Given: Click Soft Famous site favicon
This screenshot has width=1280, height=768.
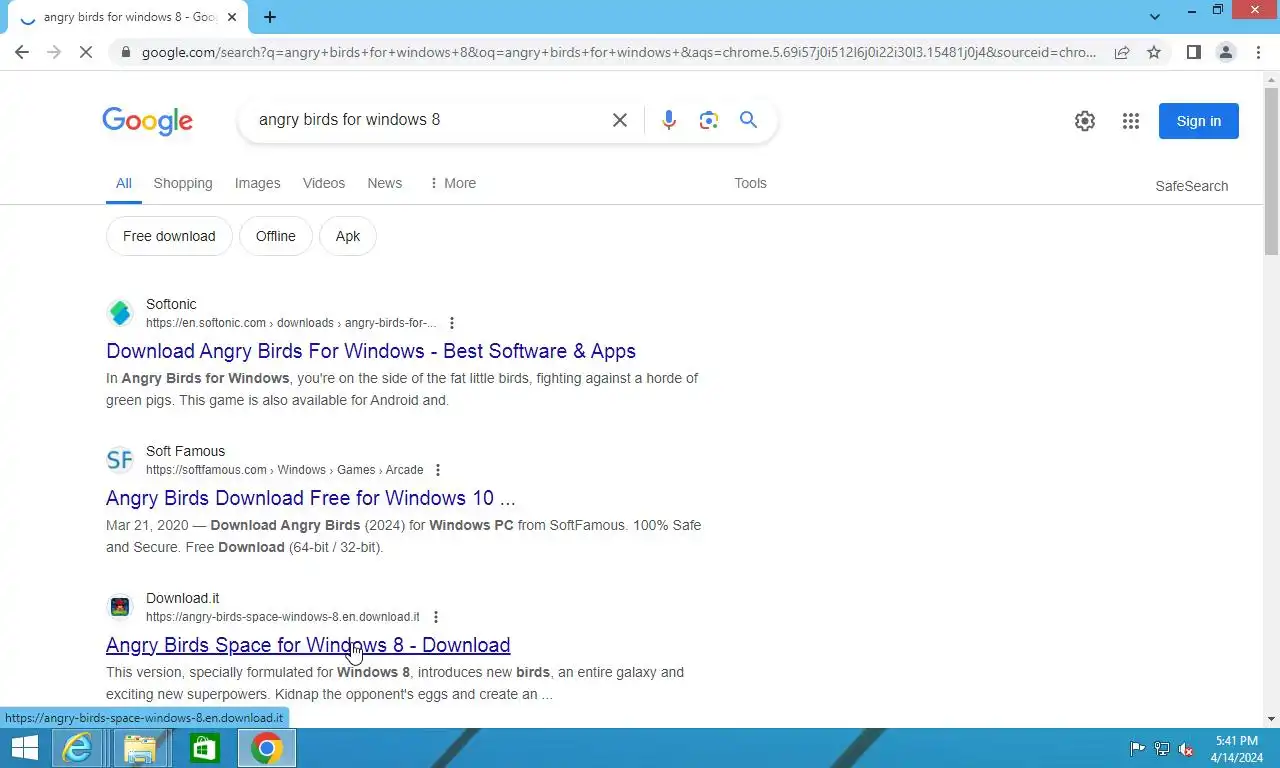Looking at the screenshot, I should (120, 460).
